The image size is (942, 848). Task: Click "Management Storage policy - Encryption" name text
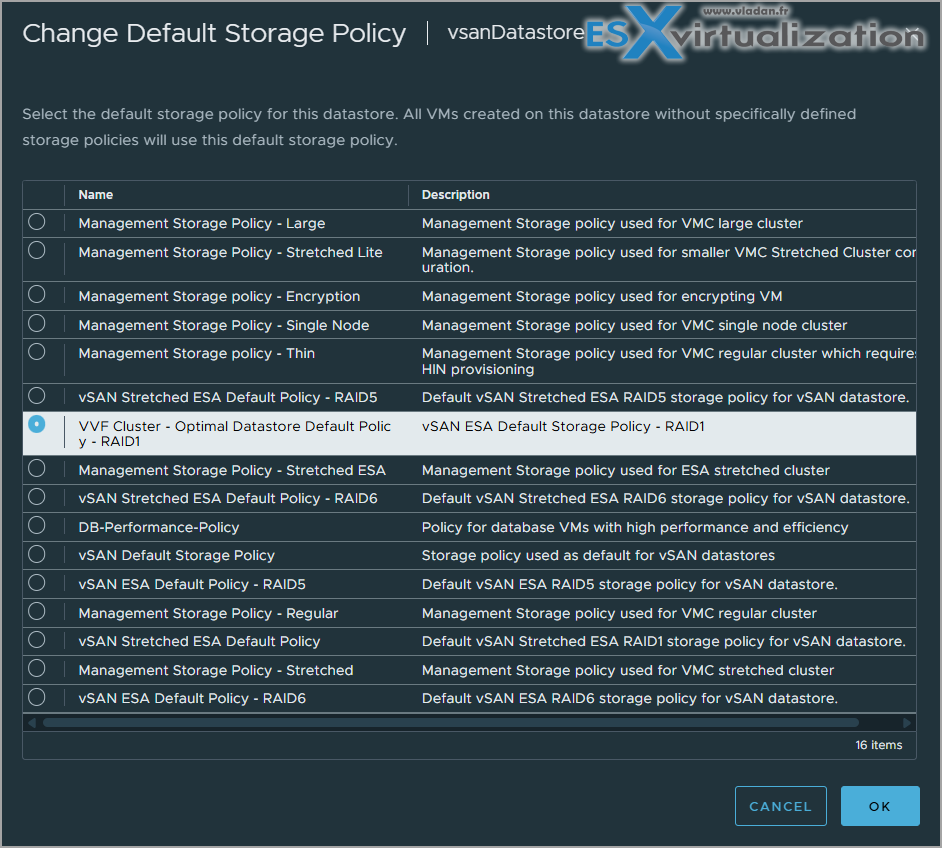pos(219,297)
